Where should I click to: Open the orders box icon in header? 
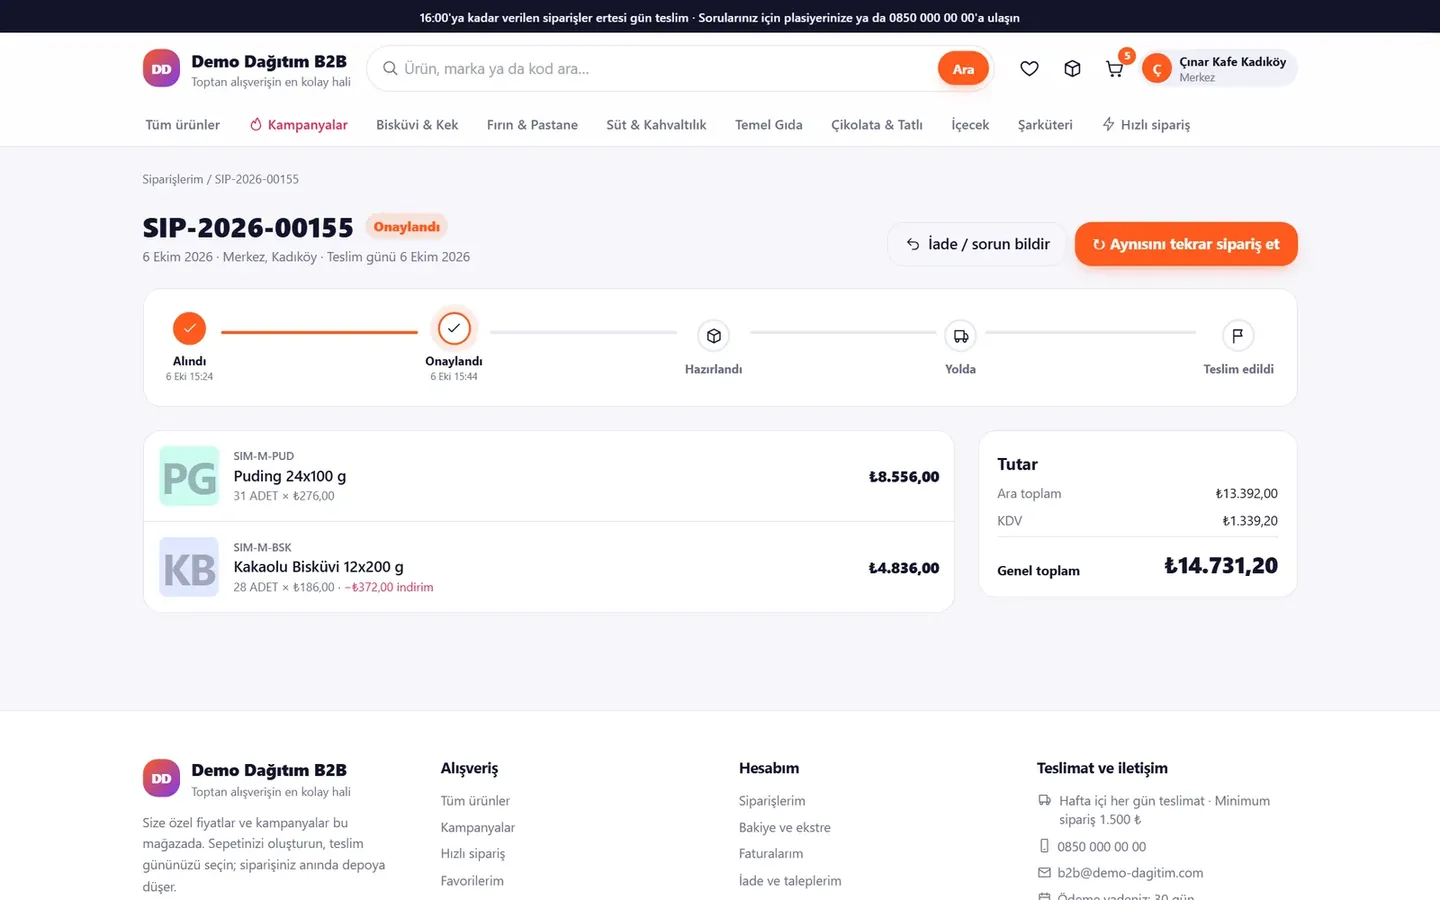1072,69
